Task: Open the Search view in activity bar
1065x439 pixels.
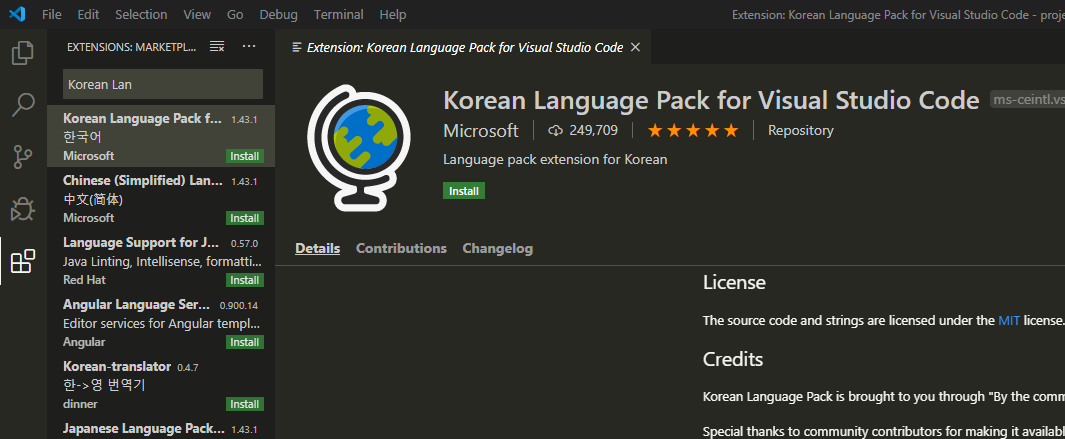Action: pos(23,105)
